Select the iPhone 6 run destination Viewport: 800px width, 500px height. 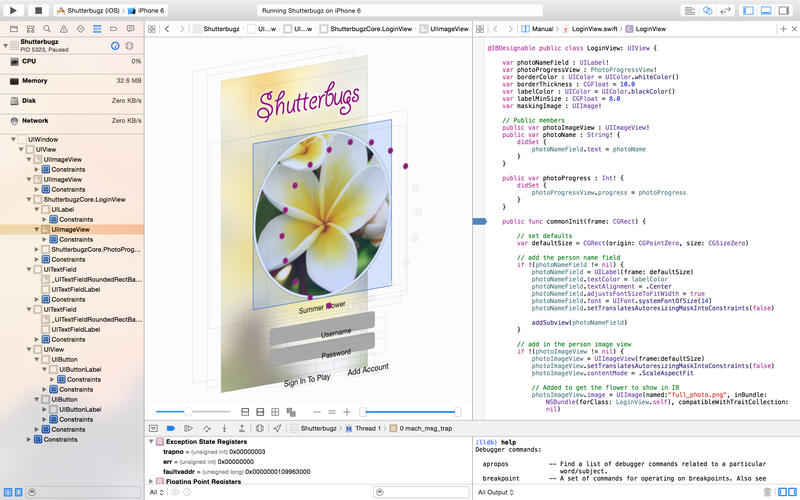[149, 10]
